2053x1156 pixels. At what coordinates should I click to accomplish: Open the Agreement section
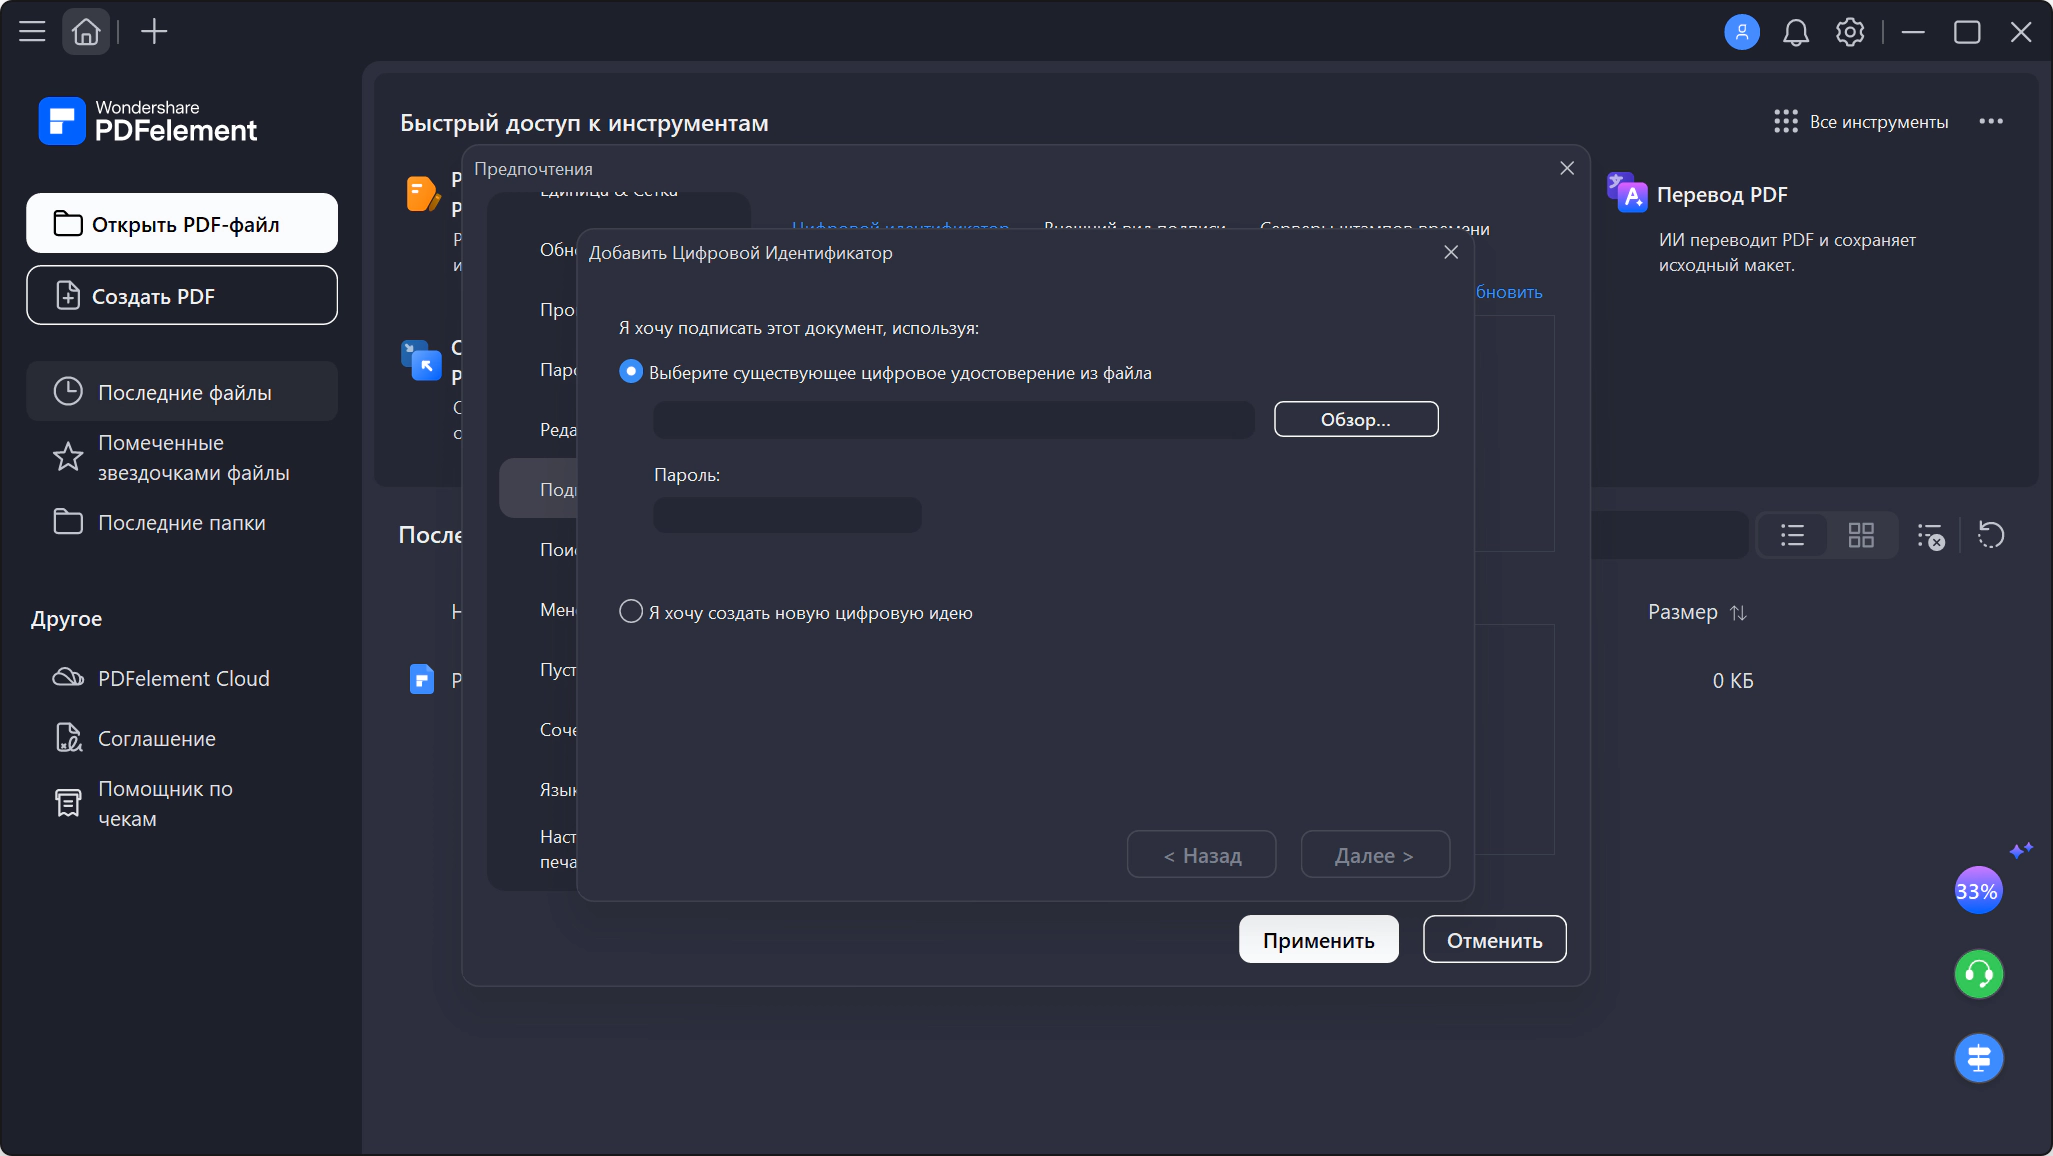pos(182,738)
